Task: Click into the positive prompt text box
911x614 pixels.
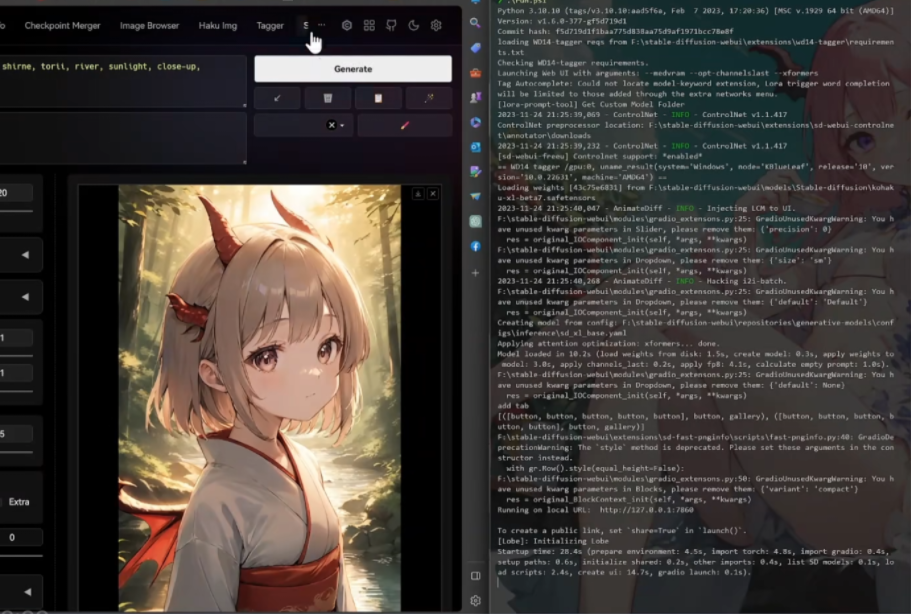Action: pos(123,81)
